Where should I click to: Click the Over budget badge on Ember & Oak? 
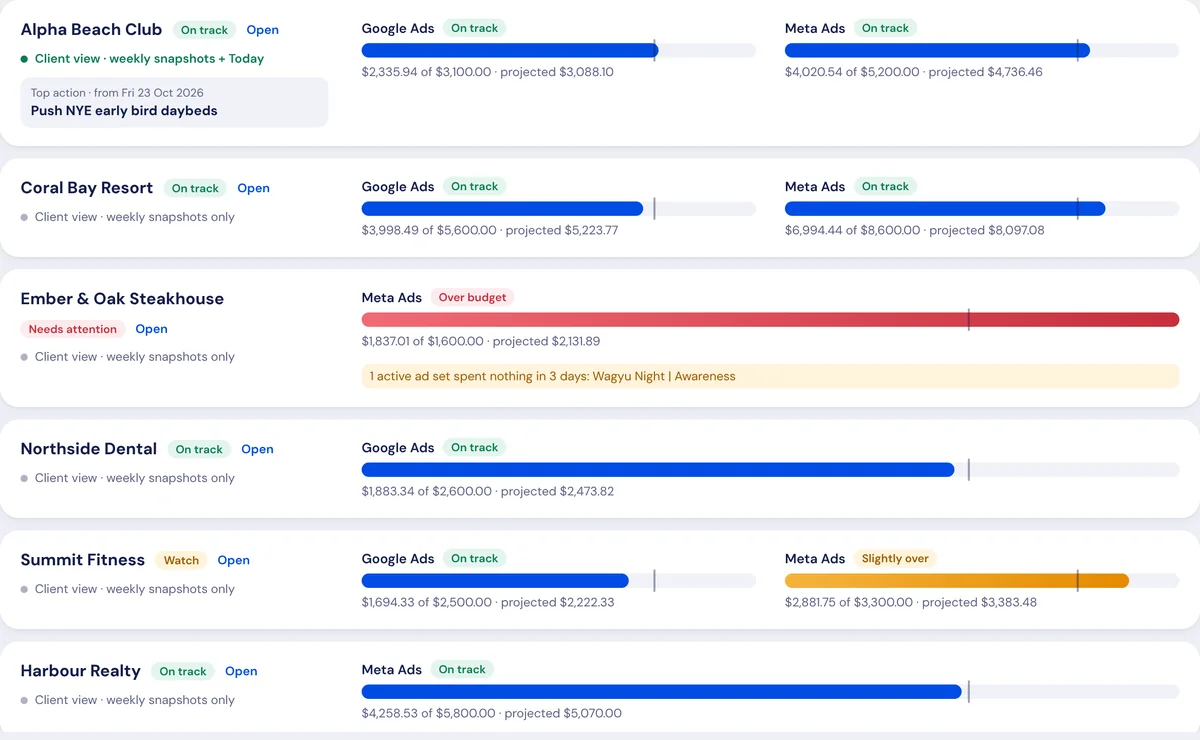click(472, 297)
